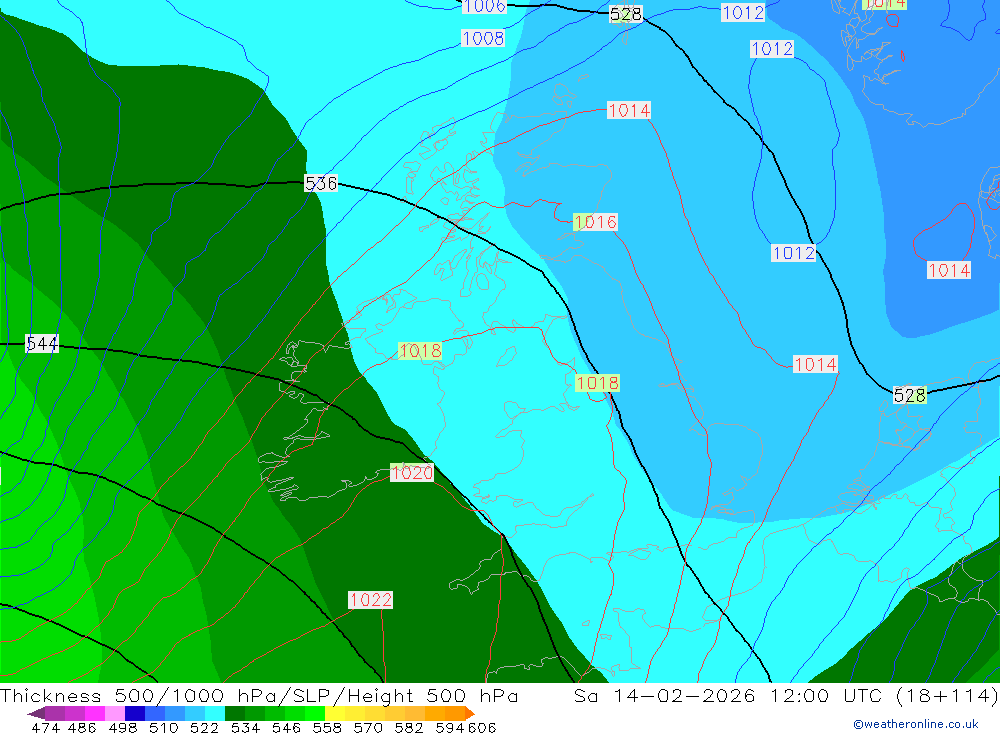This screenshot has width=1000, height=733.
Task: Click legend value 486
Action: [82, 727]
